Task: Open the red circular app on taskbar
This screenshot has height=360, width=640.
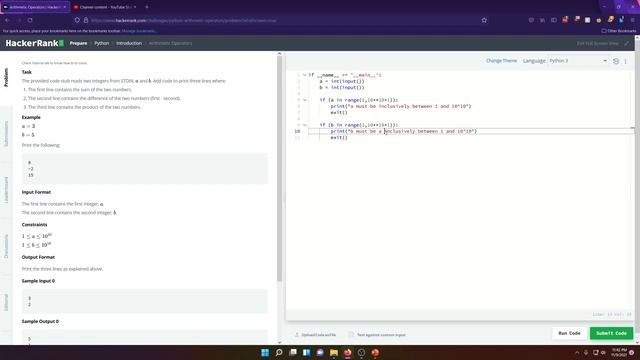Action: (x=375, y=352)
